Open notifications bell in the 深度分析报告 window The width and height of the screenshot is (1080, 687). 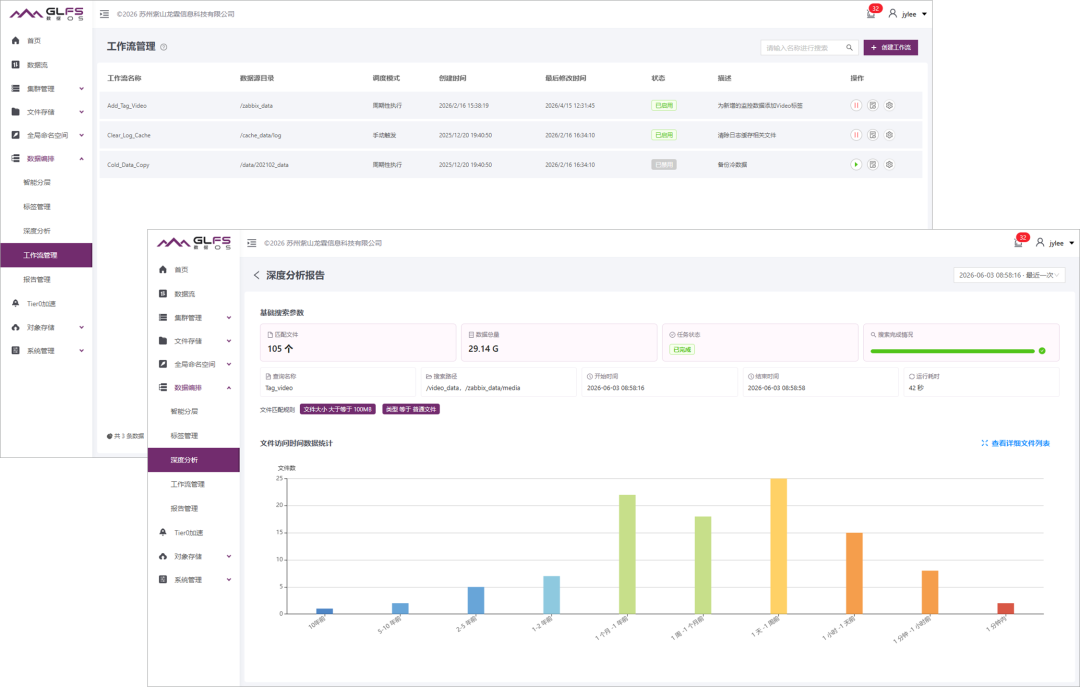[x=1018, y=243]
